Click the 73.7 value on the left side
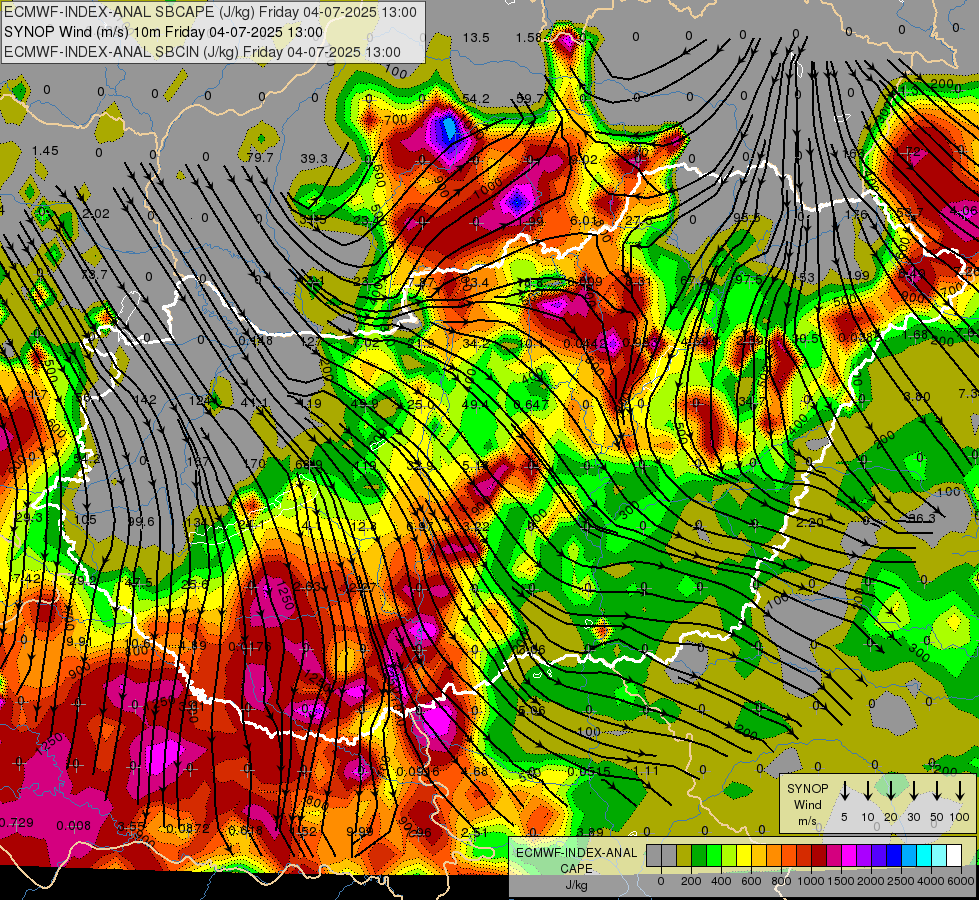Image resolution: width=979 pixels, height=900 pixels. (94, 274)
